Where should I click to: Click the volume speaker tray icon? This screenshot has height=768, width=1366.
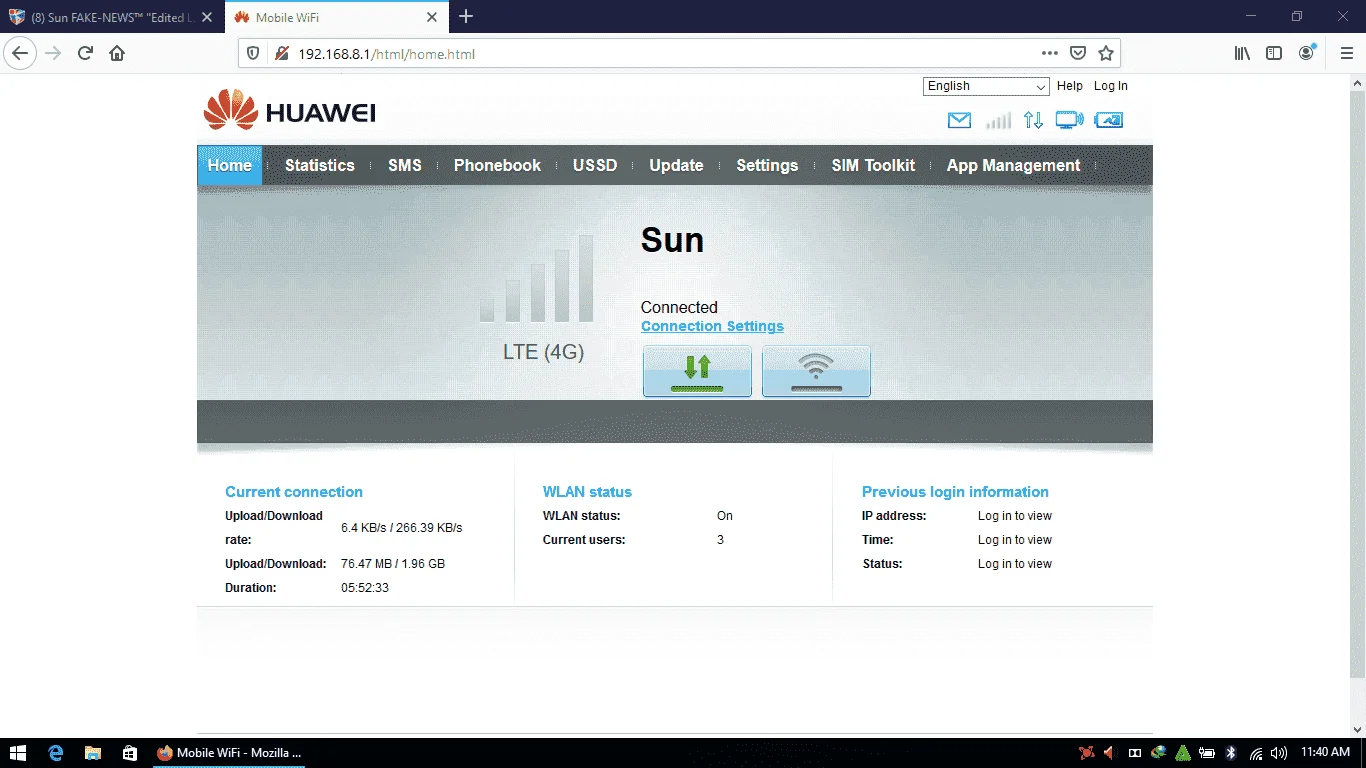point(1281,753)
